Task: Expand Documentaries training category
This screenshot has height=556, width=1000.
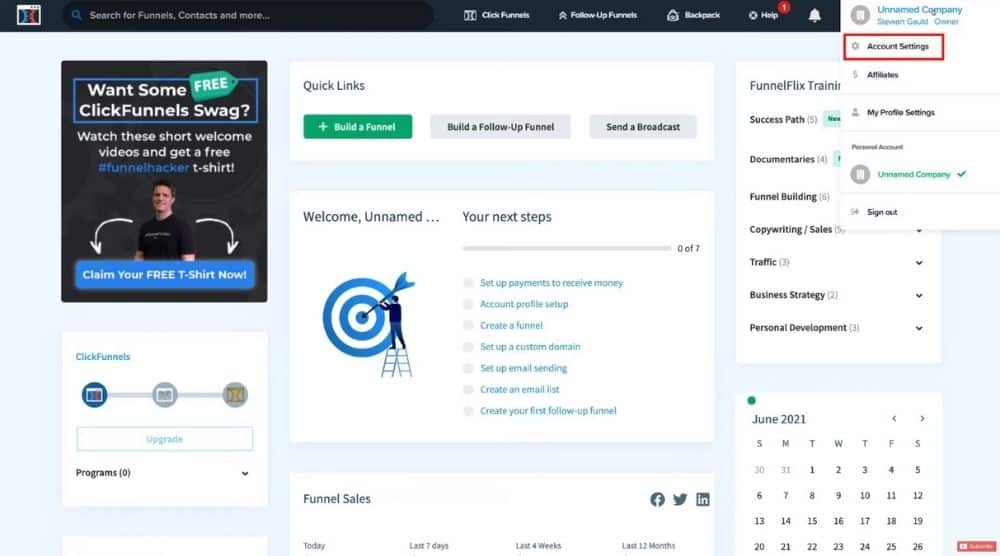Action: click(788, 159)
